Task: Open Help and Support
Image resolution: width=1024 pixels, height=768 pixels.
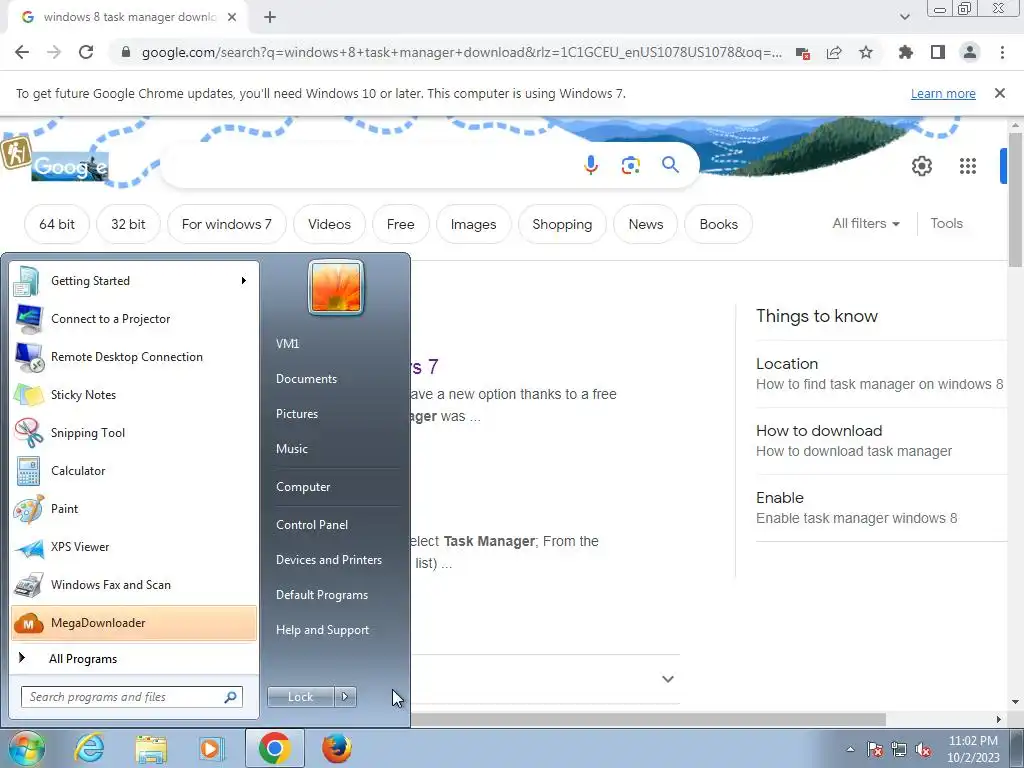Action: [323, 630]
